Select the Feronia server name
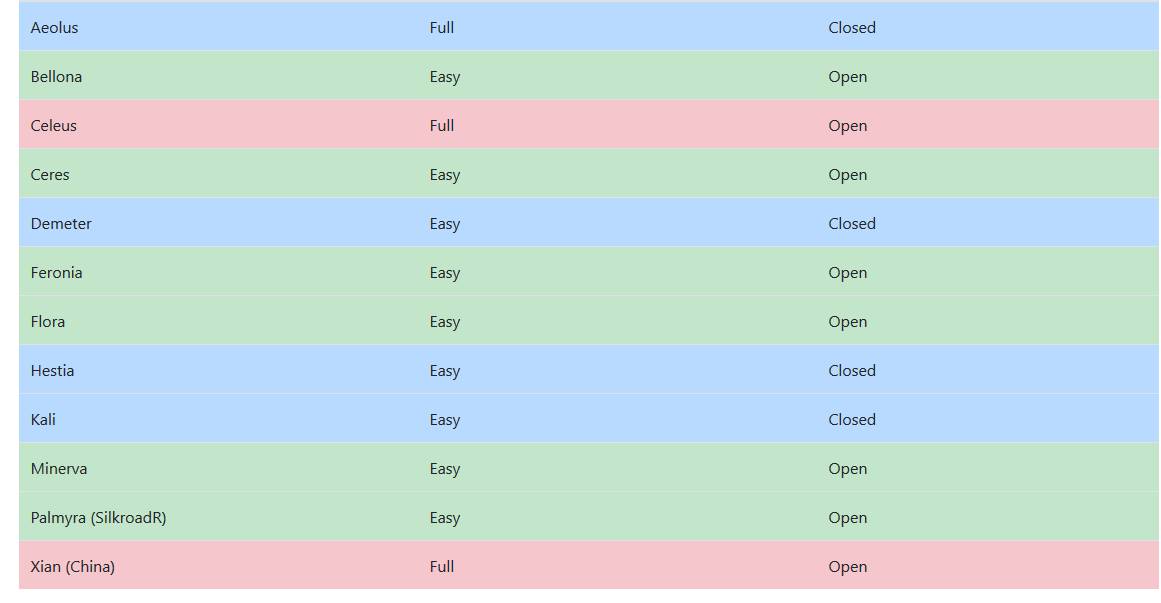This screenshot has height=603, width=1161. 56,273
